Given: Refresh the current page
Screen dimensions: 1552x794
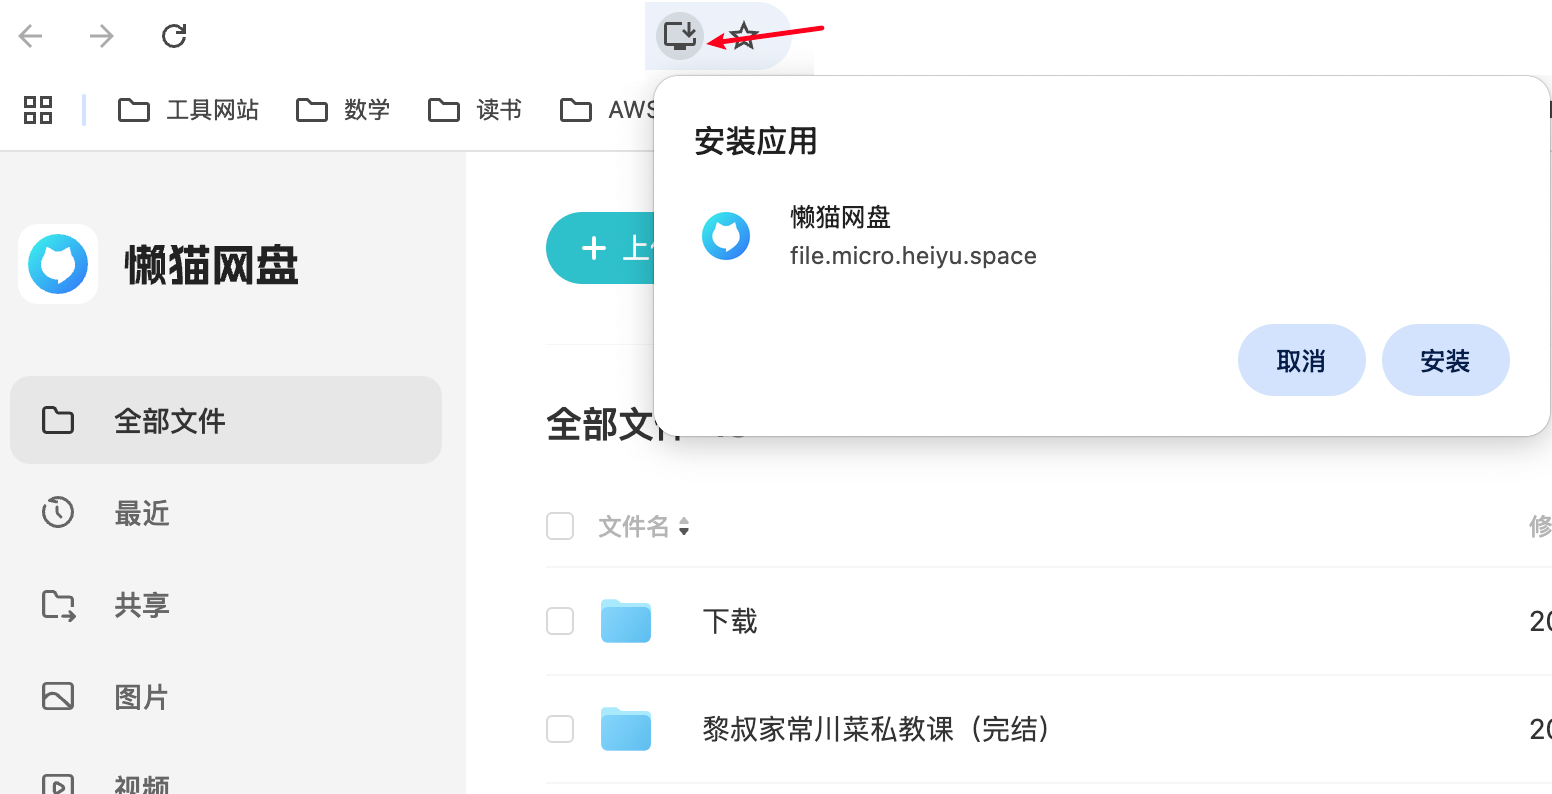Looking at the screenshot, I should tap(173, 35).
